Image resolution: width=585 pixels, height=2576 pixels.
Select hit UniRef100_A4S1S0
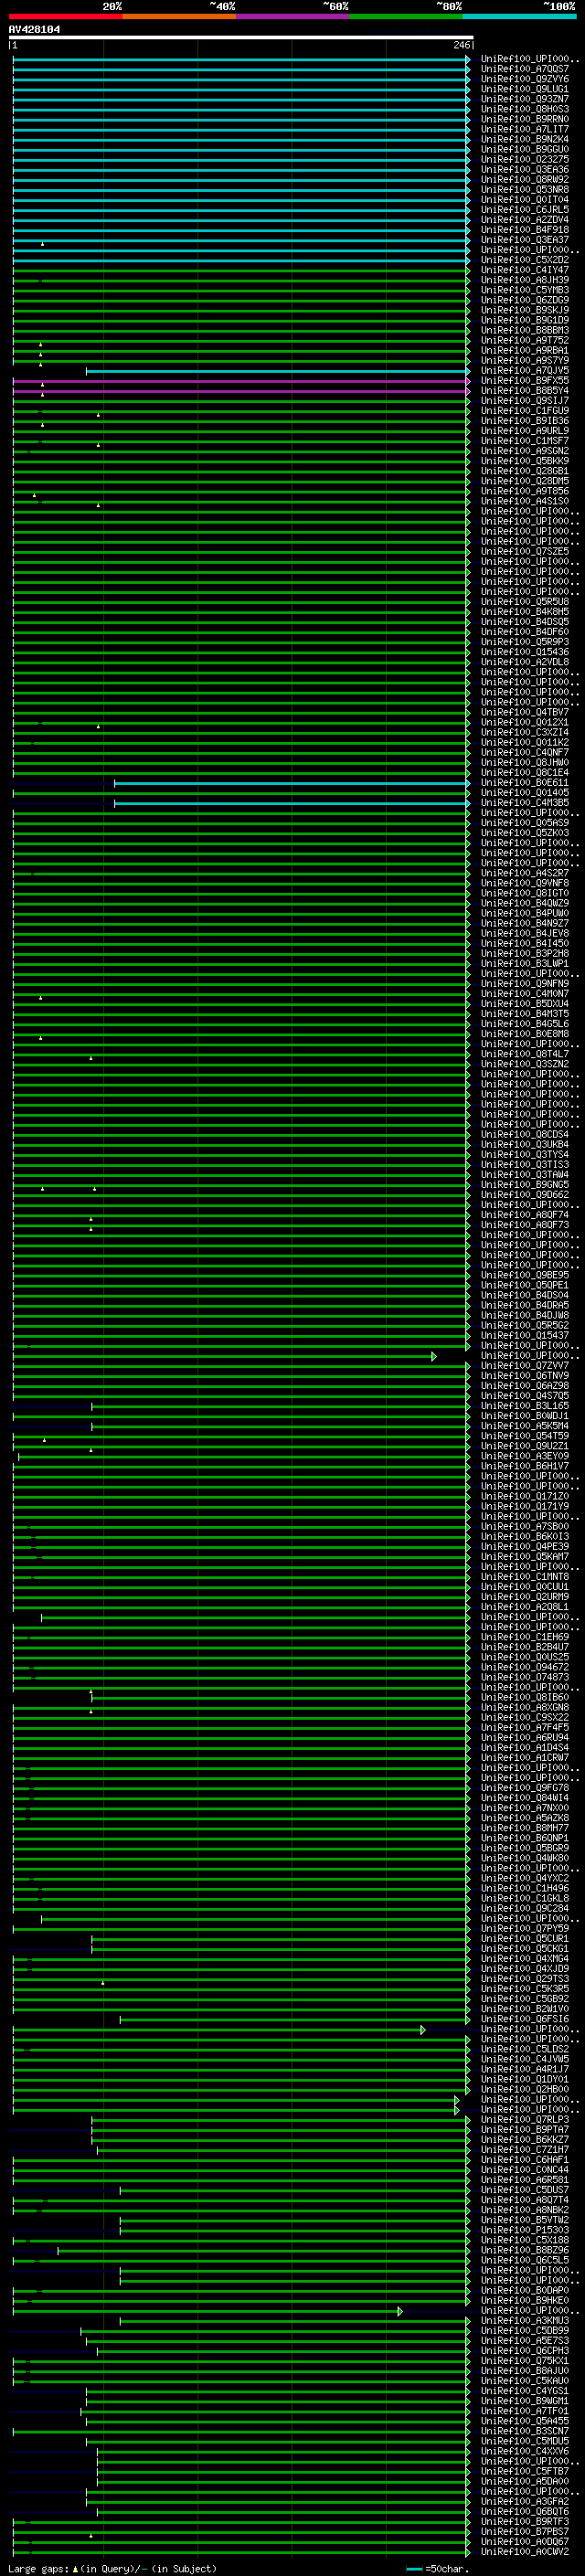pyautogui.click(x=524, y=501)
